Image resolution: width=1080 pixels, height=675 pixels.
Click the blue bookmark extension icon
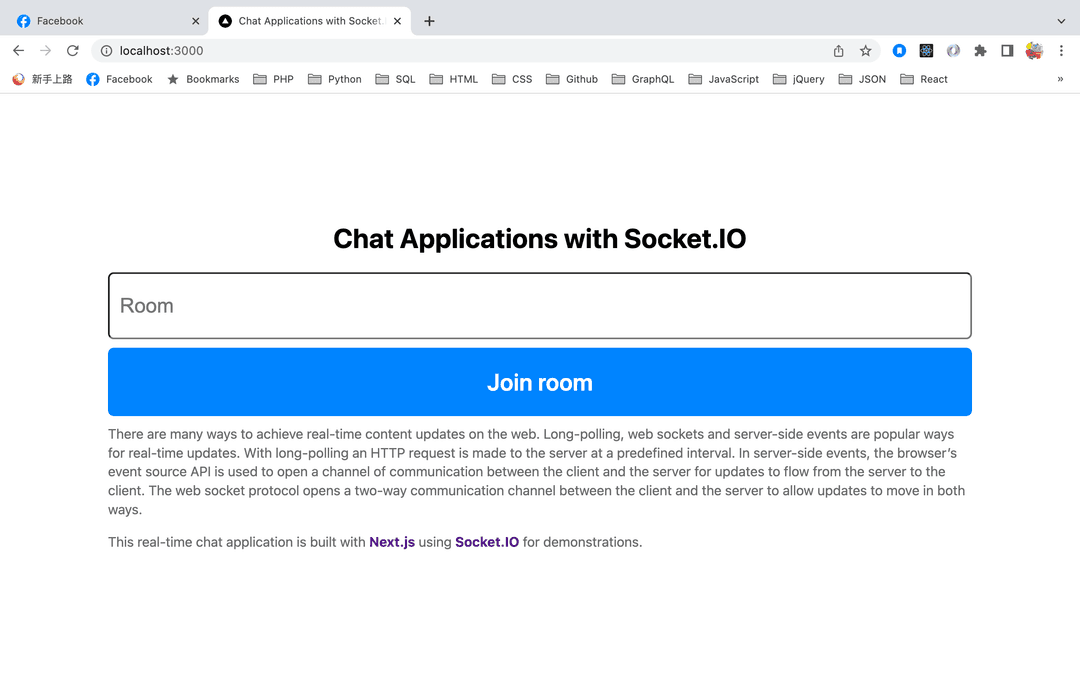pyautogui.click(x=899, y=51)
